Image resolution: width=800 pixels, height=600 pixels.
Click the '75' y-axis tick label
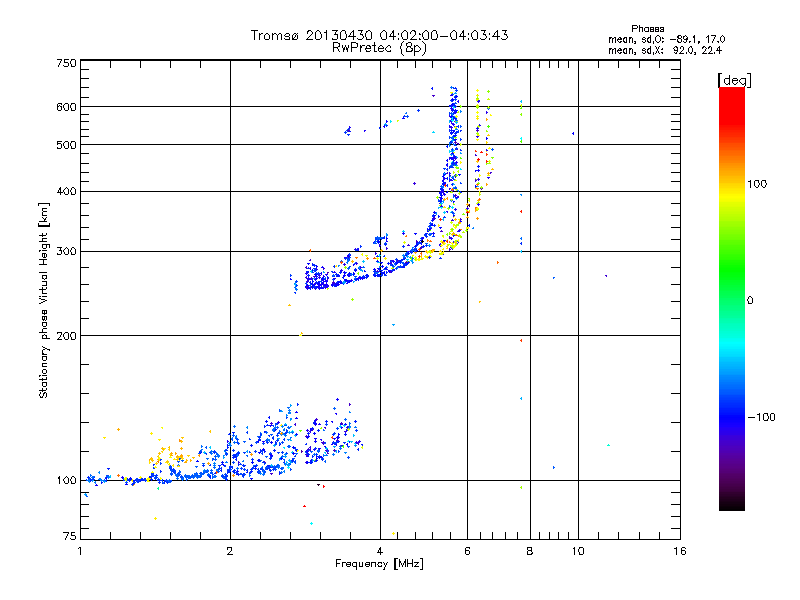point(70,536)
